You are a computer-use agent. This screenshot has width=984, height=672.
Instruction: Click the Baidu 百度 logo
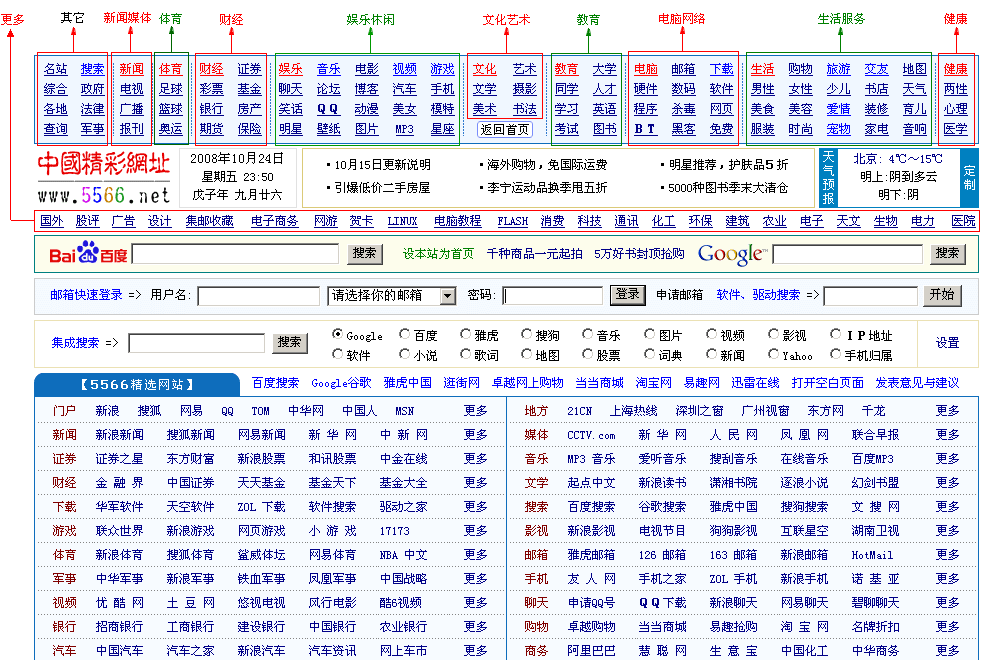88,253
